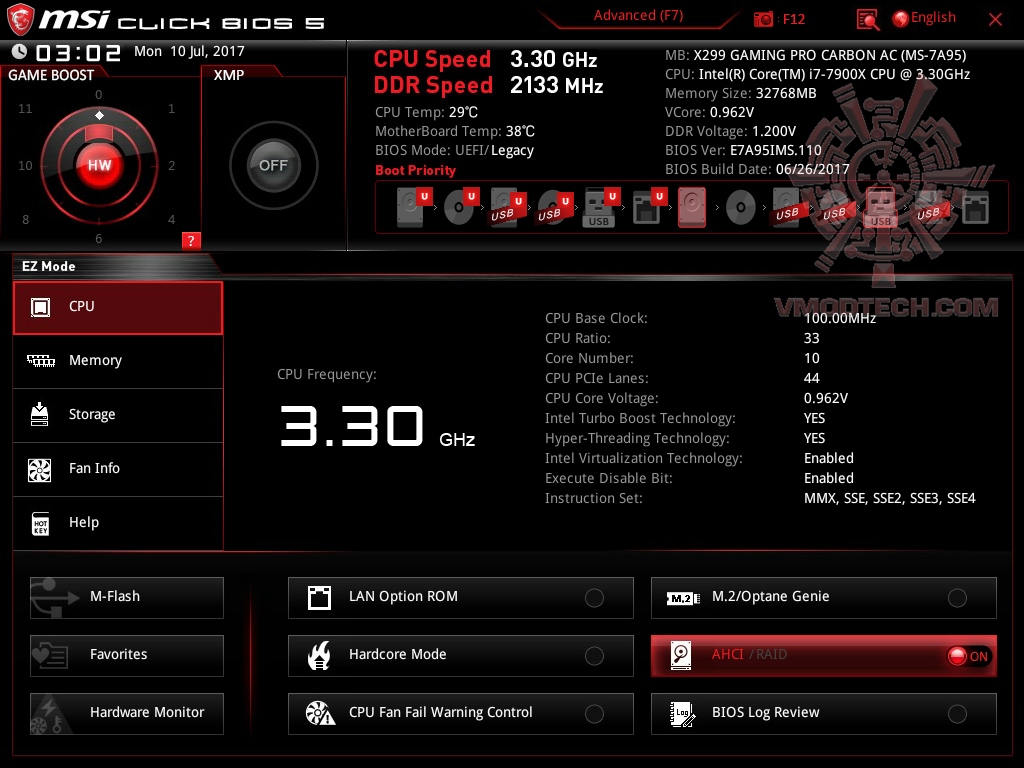Click the AHCI hard drive icon
The image size is (1024, 768).
pyautogui.click(x=681, y=656)
